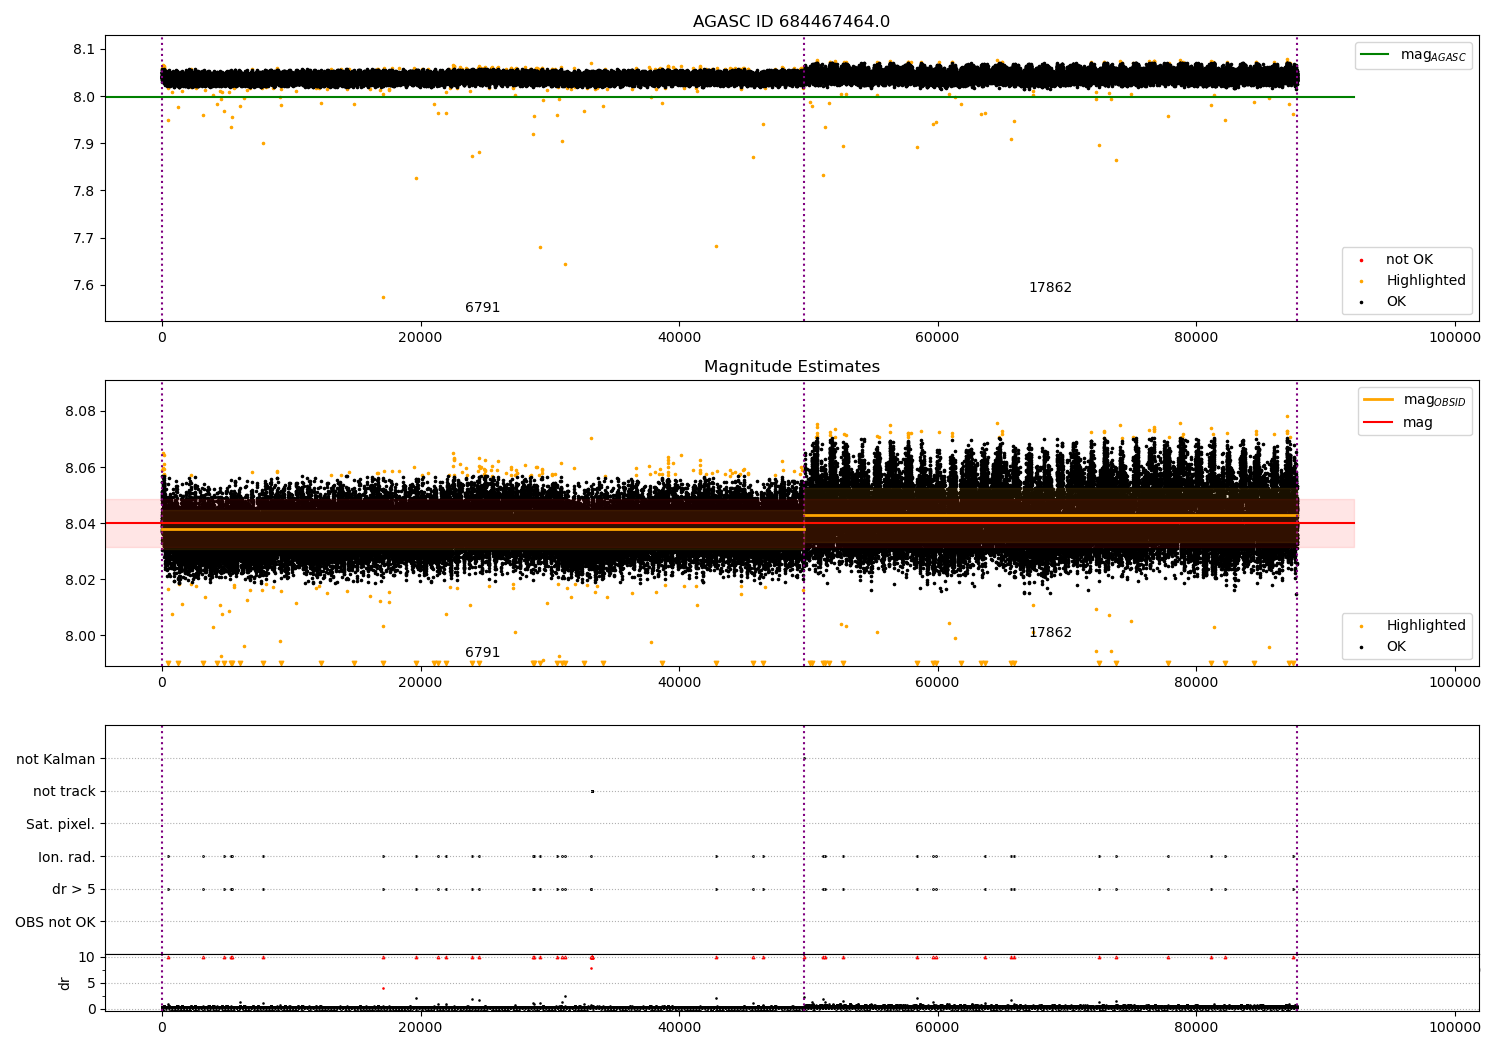Image resolution: width=1500 pixels, height=1050 pixels.
Task: Click the "not OK" legend entry
Action: click(1409, 260)
